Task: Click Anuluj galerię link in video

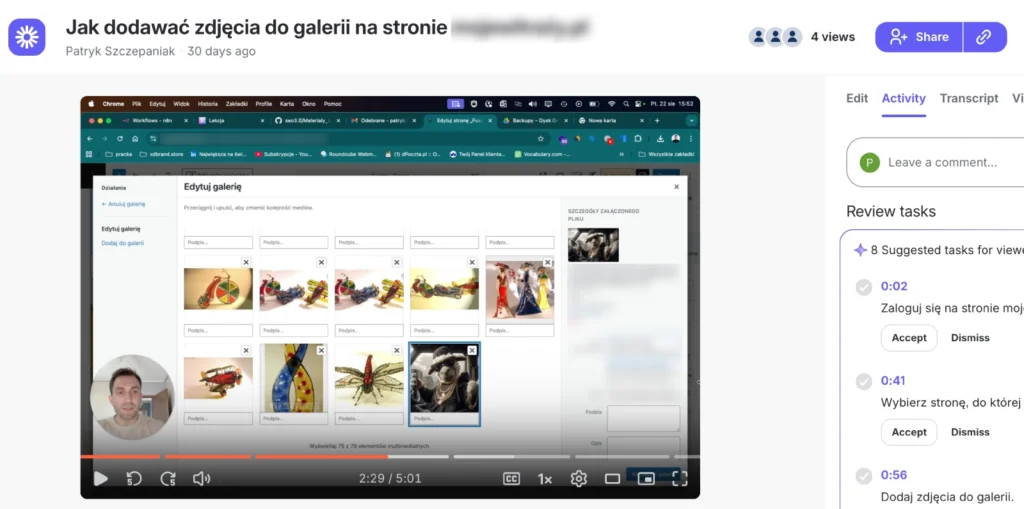Action: (x=123, y=204)
